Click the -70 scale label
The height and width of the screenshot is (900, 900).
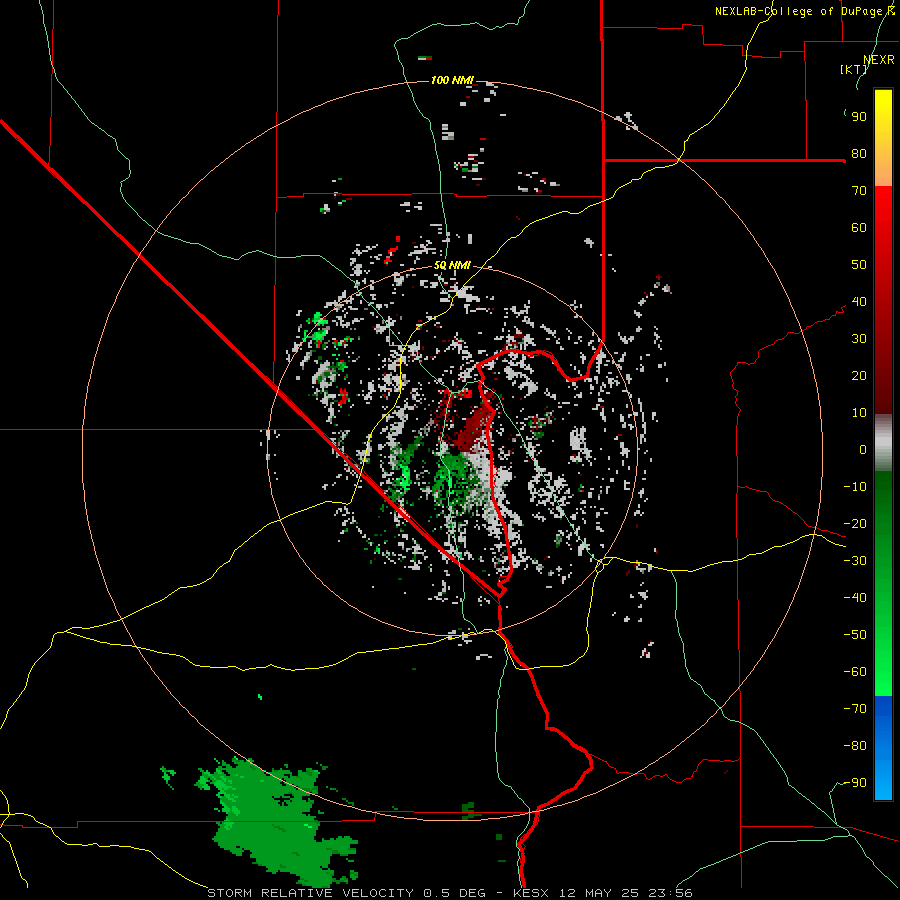(855, 709)
